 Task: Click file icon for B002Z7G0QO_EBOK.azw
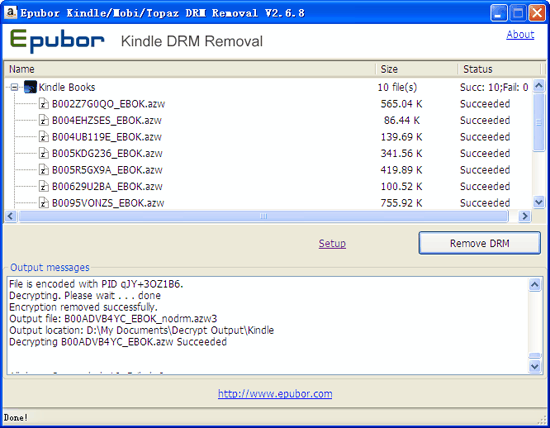[x=43, y=103]
